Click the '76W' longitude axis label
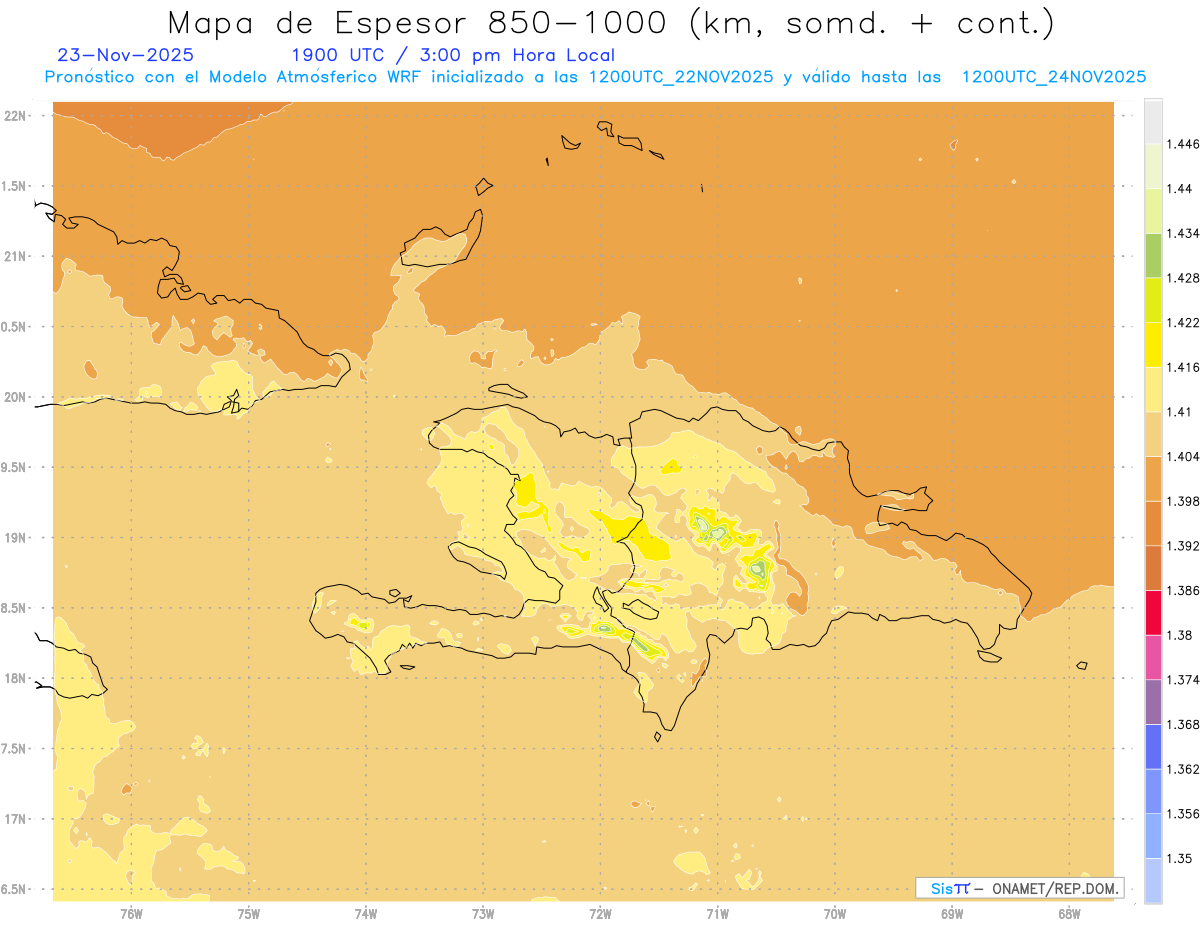 click(131, 913)
